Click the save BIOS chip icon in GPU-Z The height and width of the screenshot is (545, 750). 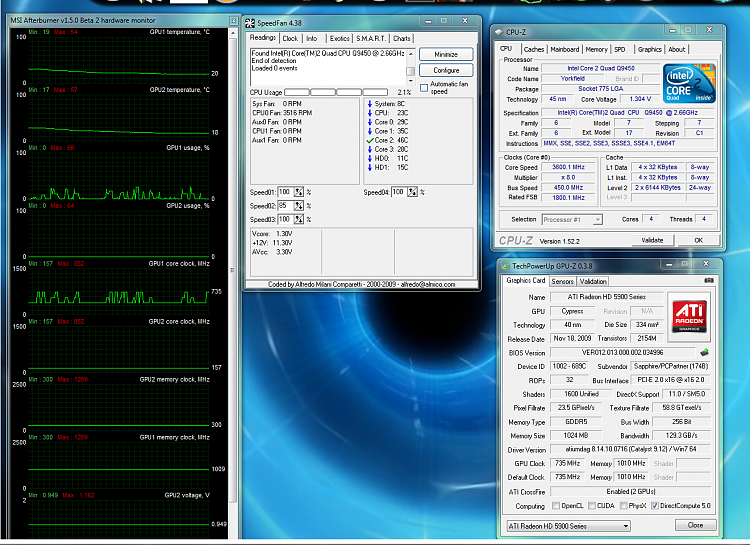tap(704, 353)
